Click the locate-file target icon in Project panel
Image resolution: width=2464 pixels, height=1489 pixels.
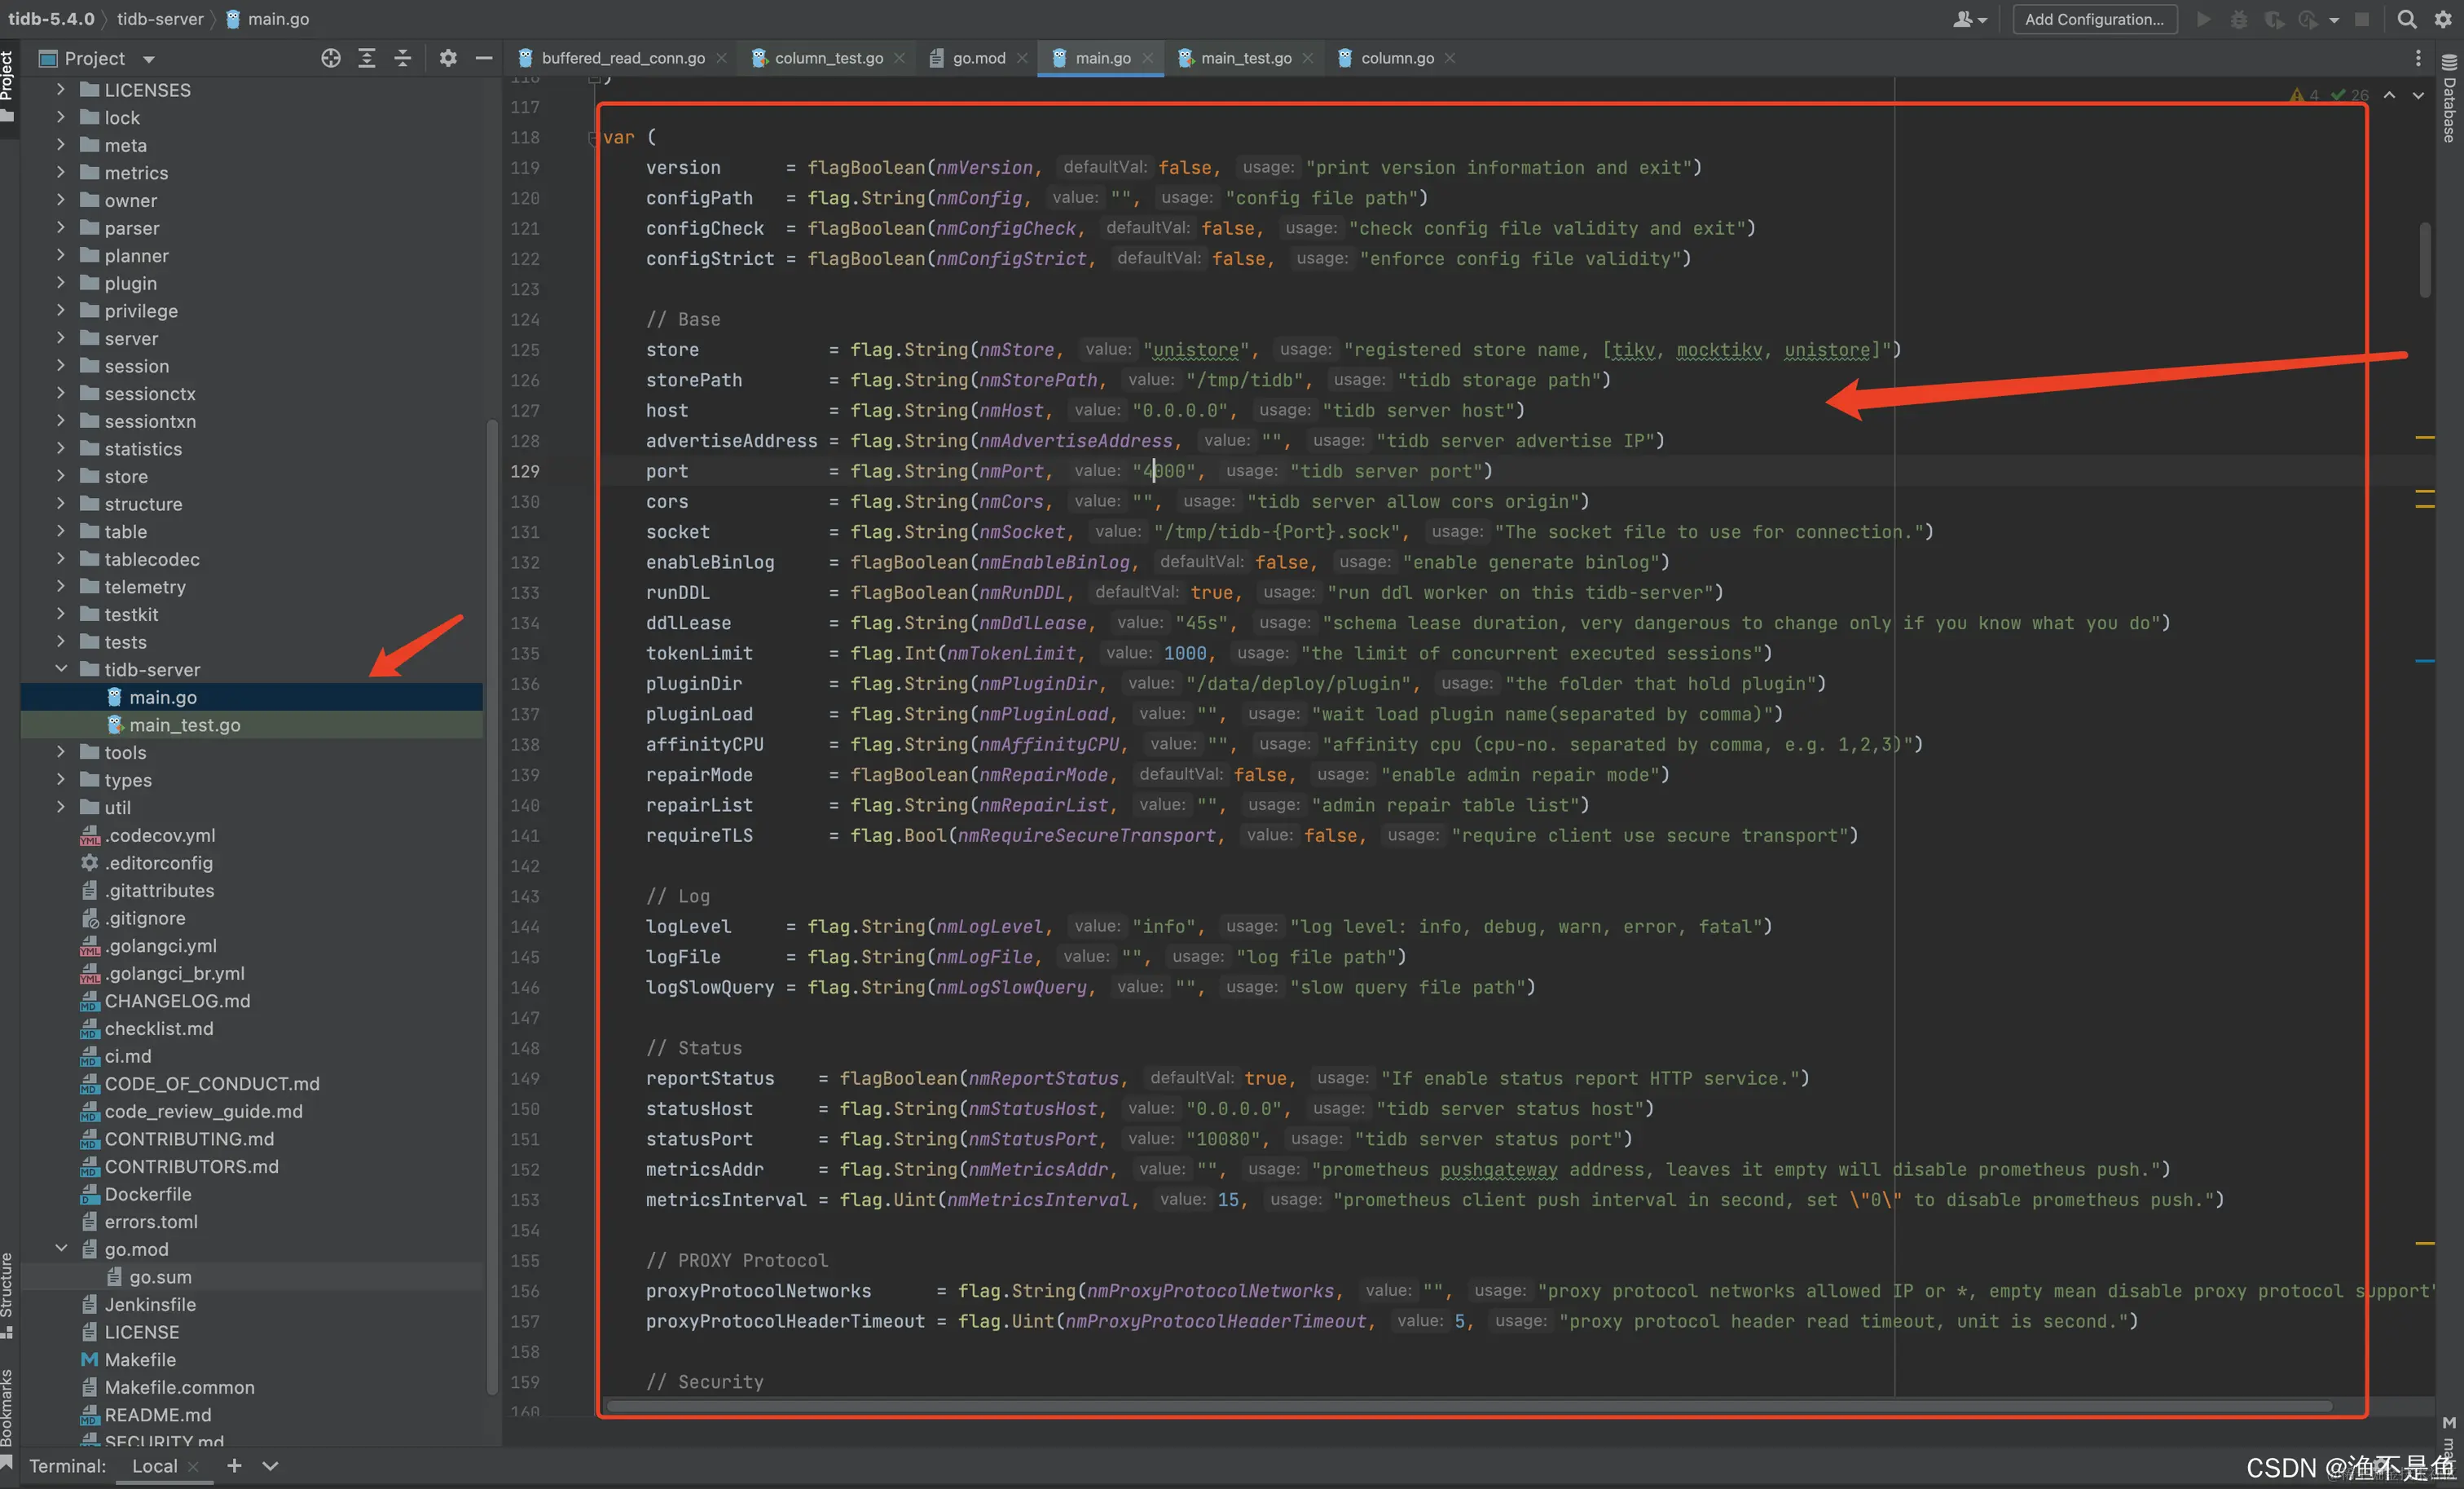pyautogui.click(x=331, y=58)
